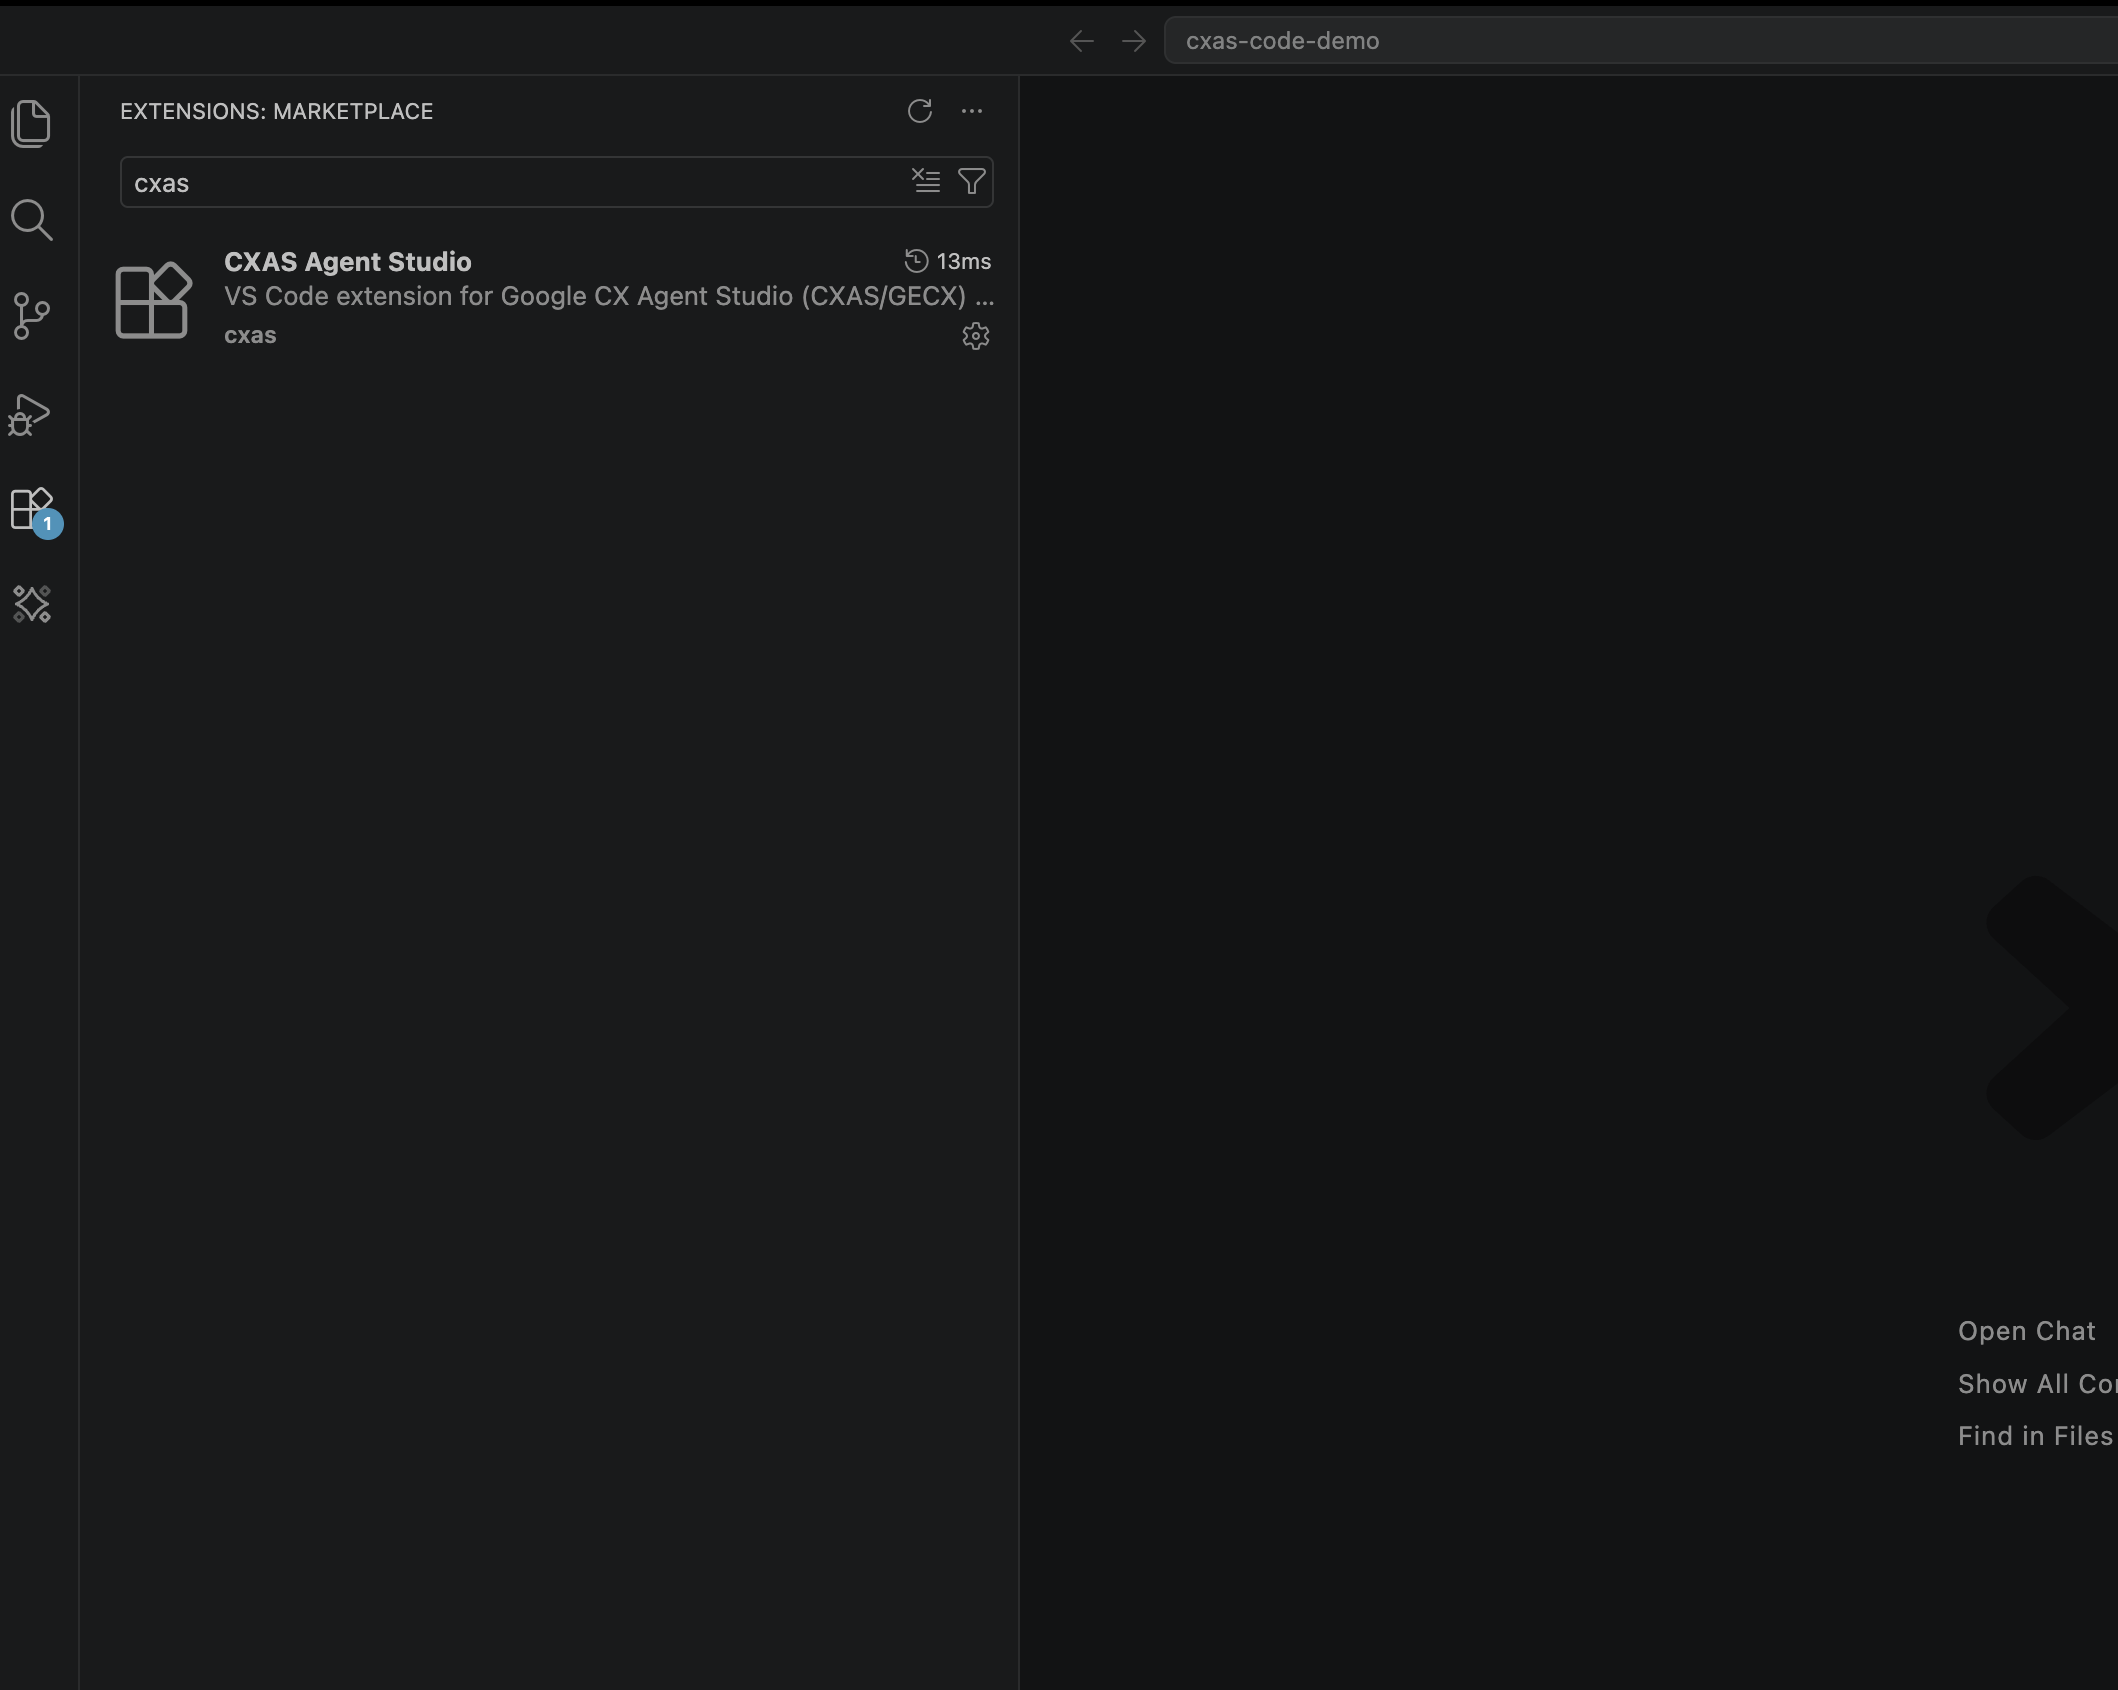Image resolution: width=2118 pixels, height=1690 pixels.
Task: Open the Run and Debug view
Action: click(29, 414)
